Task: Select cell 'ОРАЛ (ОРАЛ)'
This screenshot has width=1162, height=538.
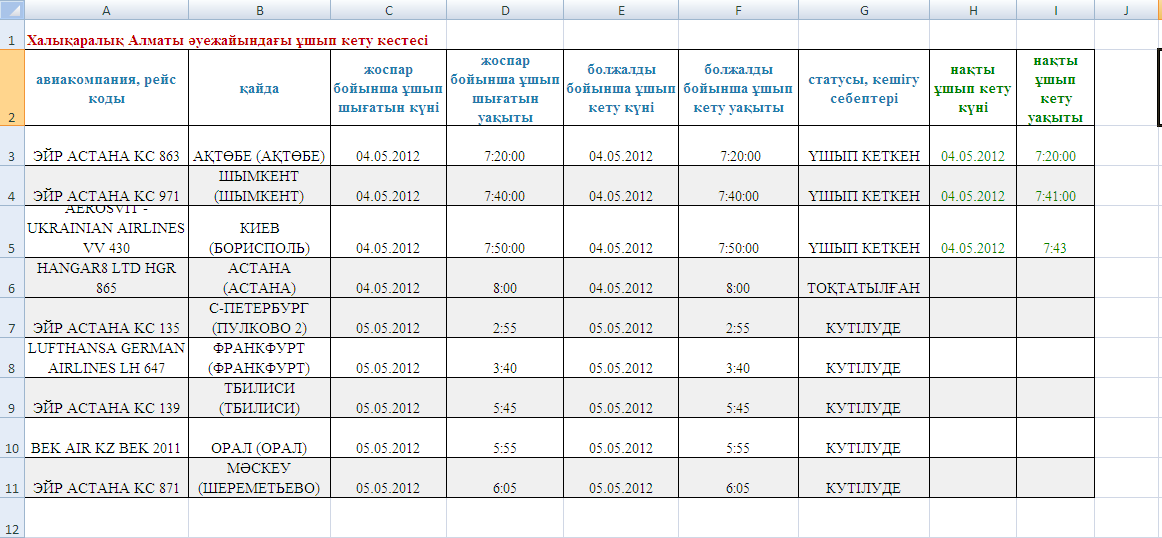Action: (259, 438)
